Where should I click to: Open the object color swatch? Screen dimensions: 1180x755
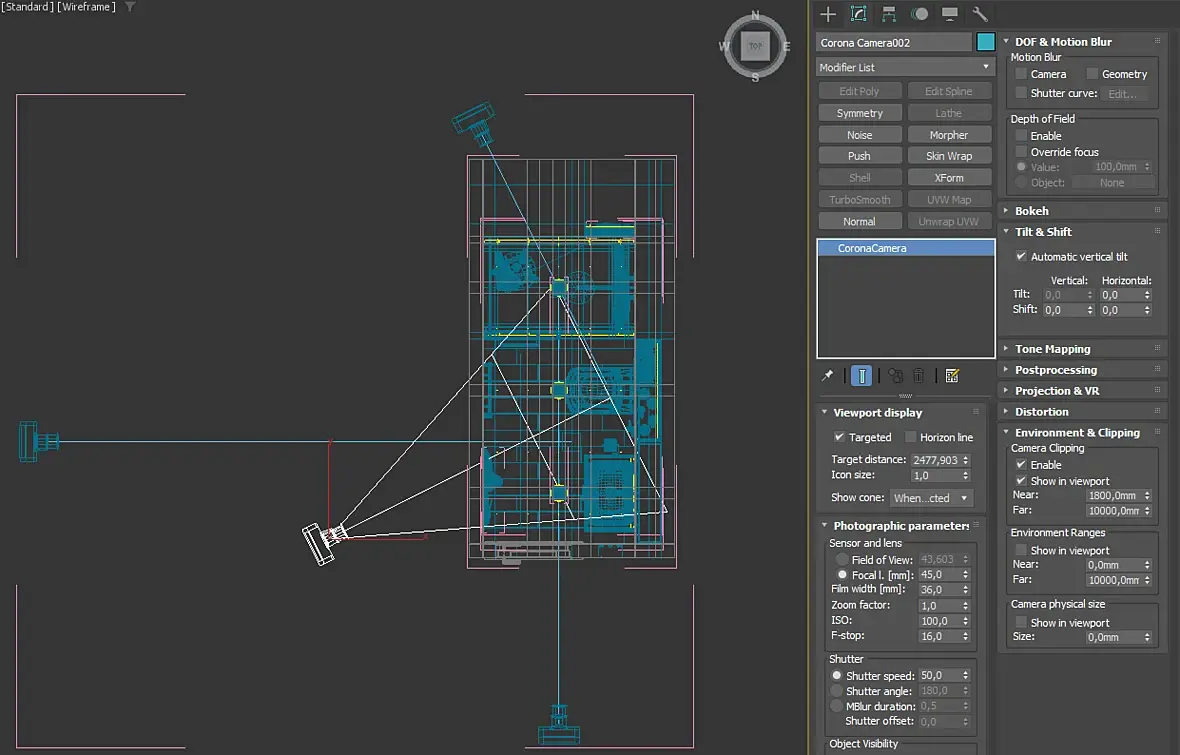point(986,42)
